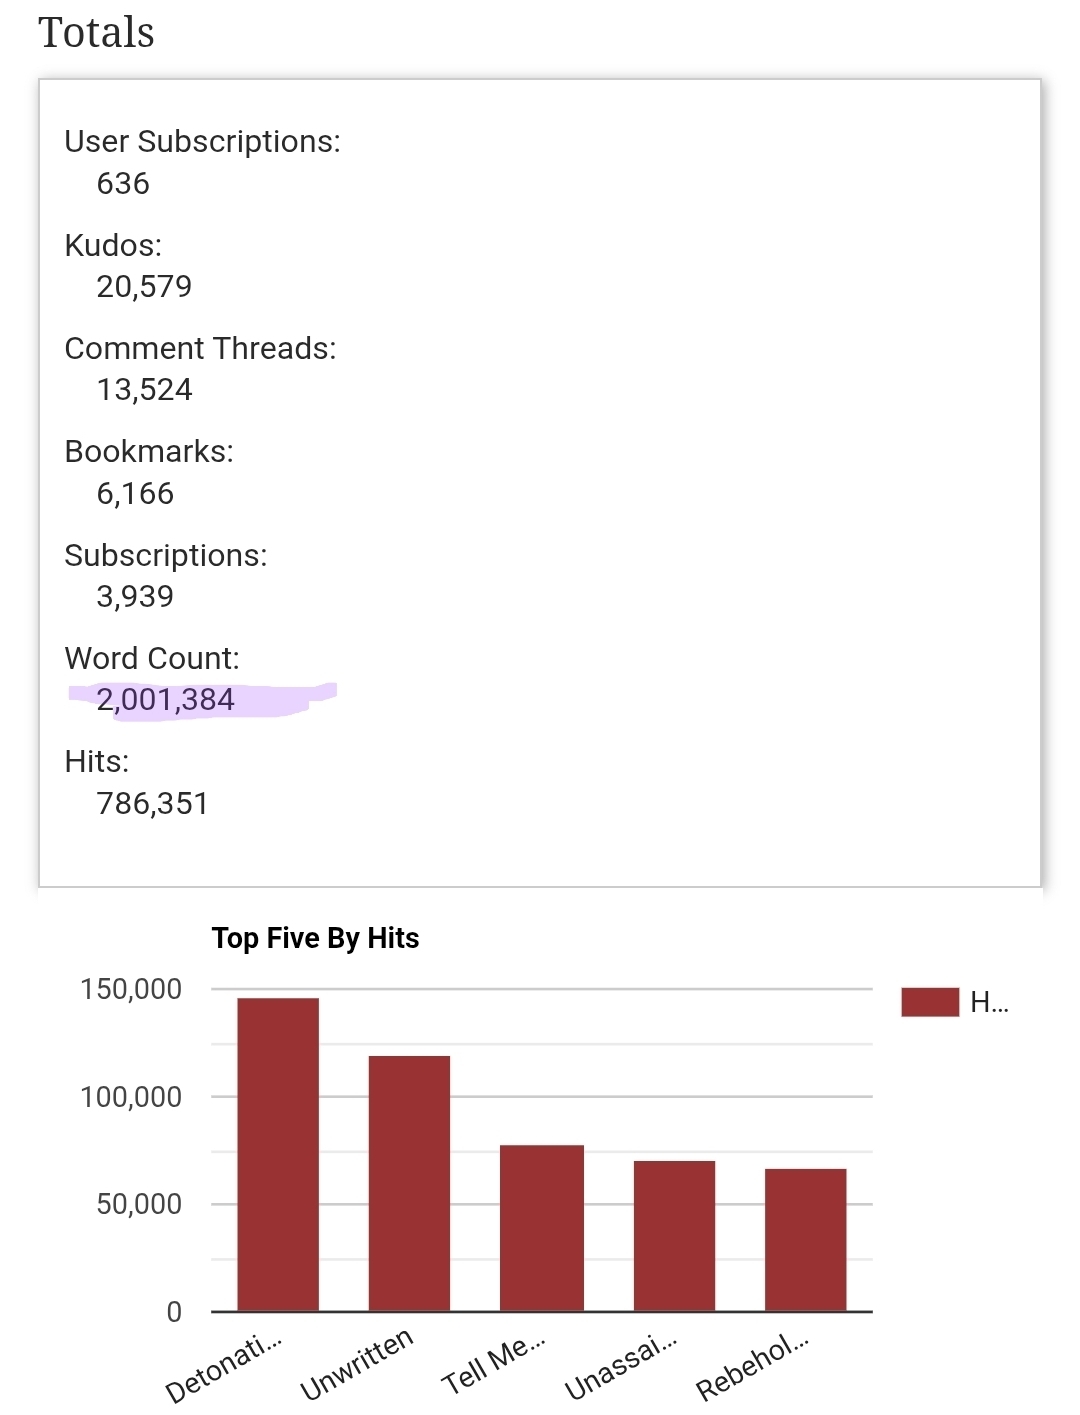Select the Unwritten bar in chart
Image resolution: width=1080 pixels, height=1415 pixels.
tap(409, 1183)
